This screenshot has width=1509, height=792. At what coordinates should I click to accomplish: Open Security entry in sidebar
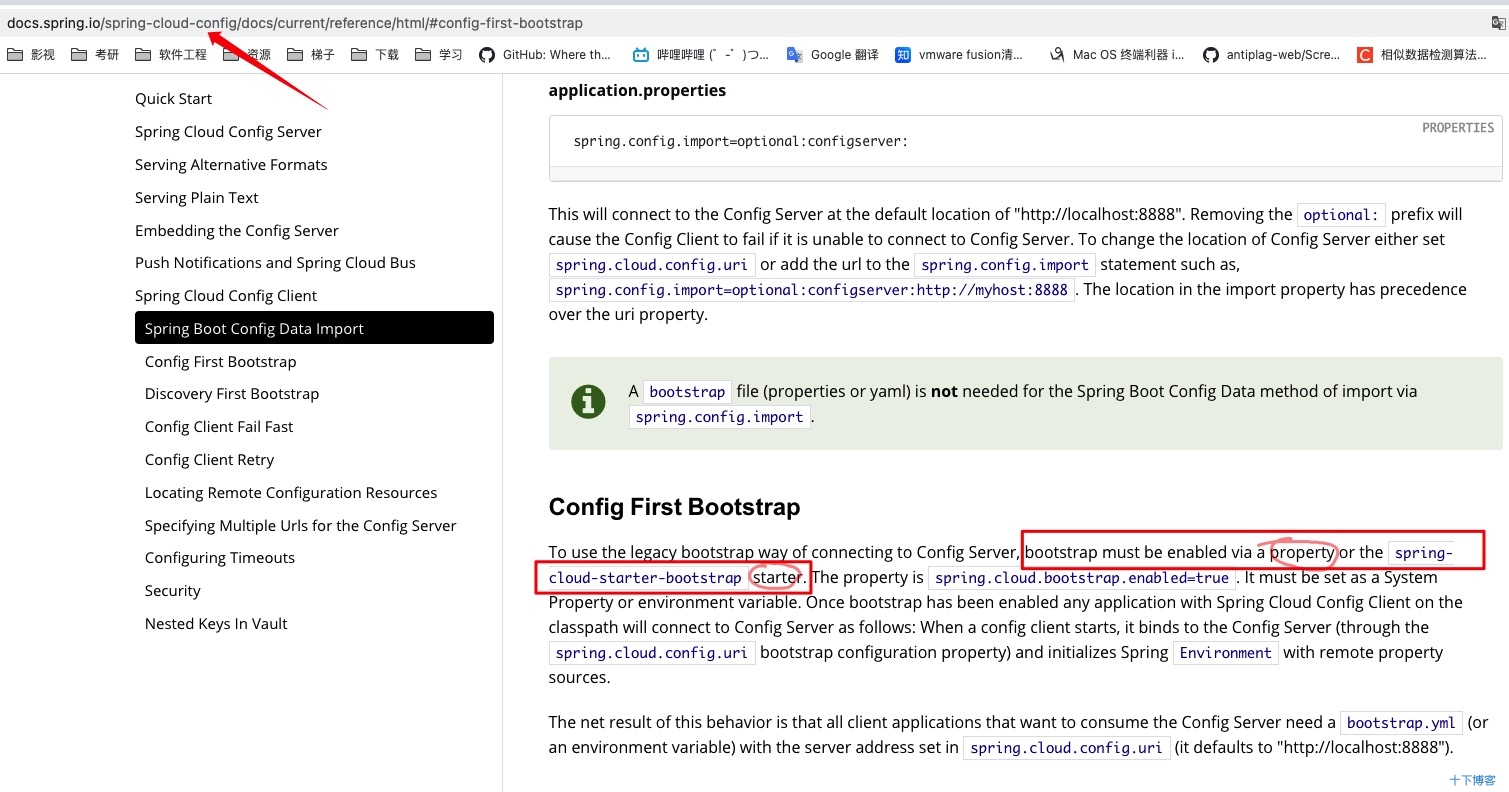[x=172, y=590]
